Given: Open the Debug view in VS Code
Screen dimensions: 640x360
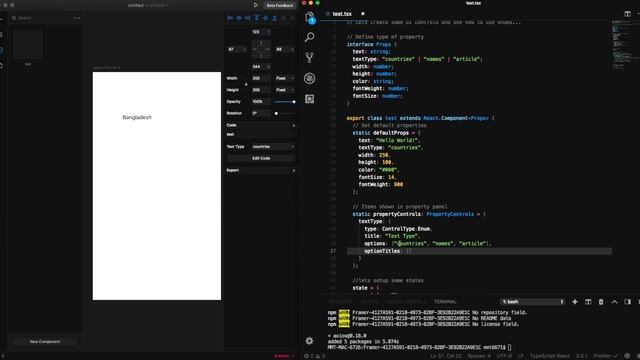Looking at the screenshot, I should [309, 78].
